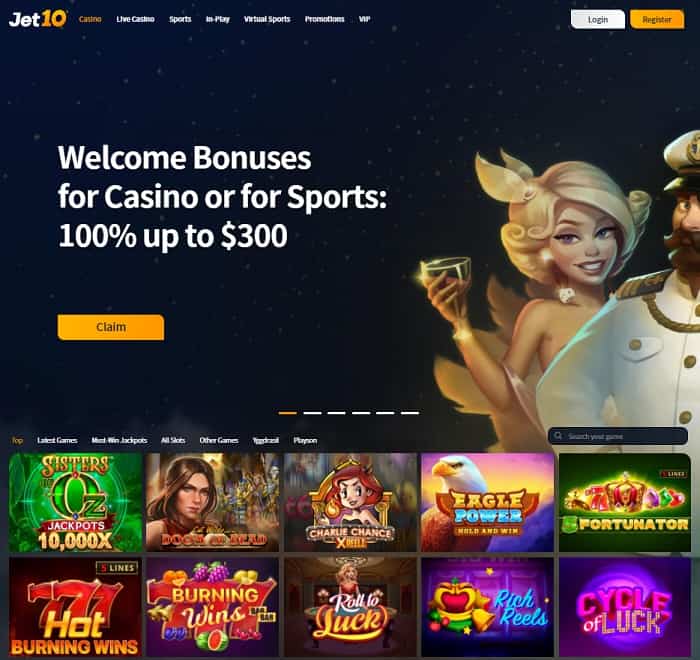Focus the Search your game field

618,436
